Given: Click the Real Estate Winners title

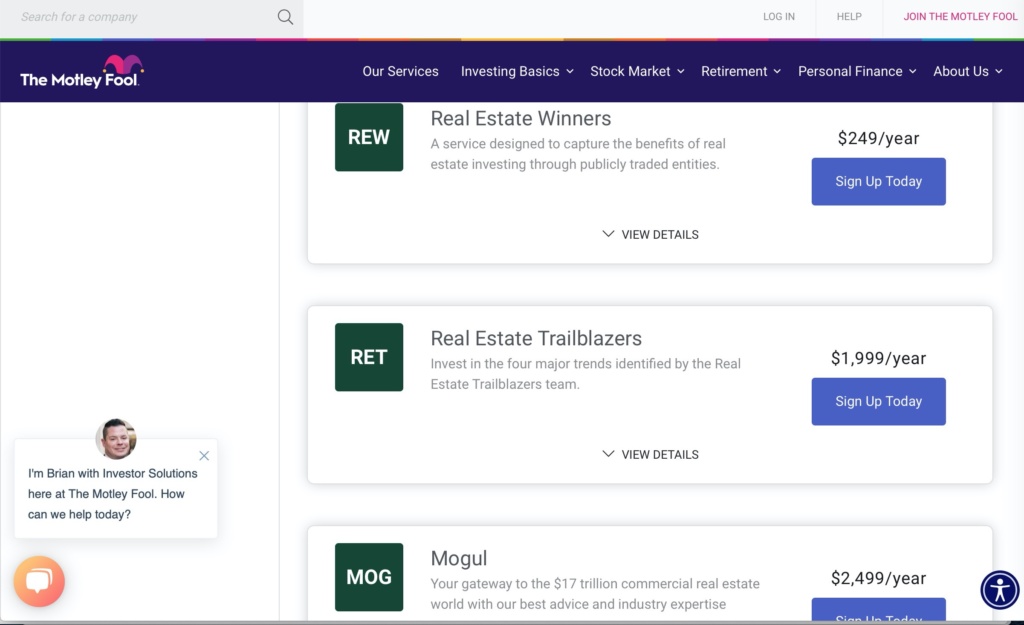Looking at the screenshot, I should [520, 118].
